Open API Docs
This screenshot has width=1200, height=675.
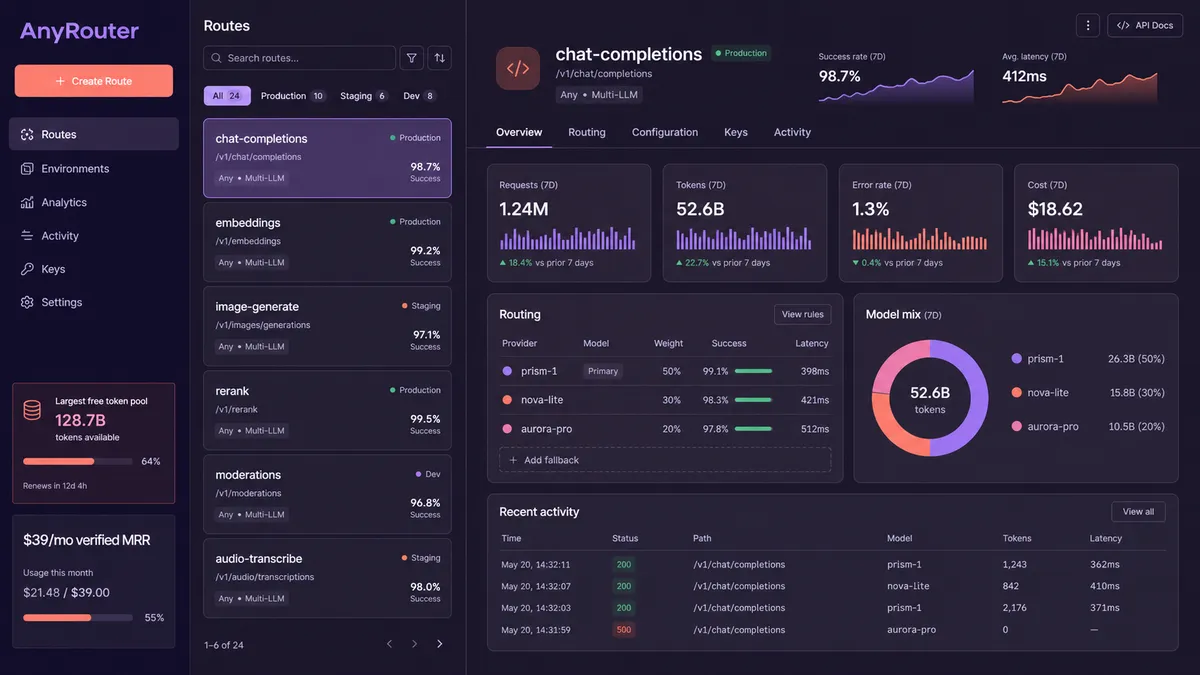click(1145, 25)
